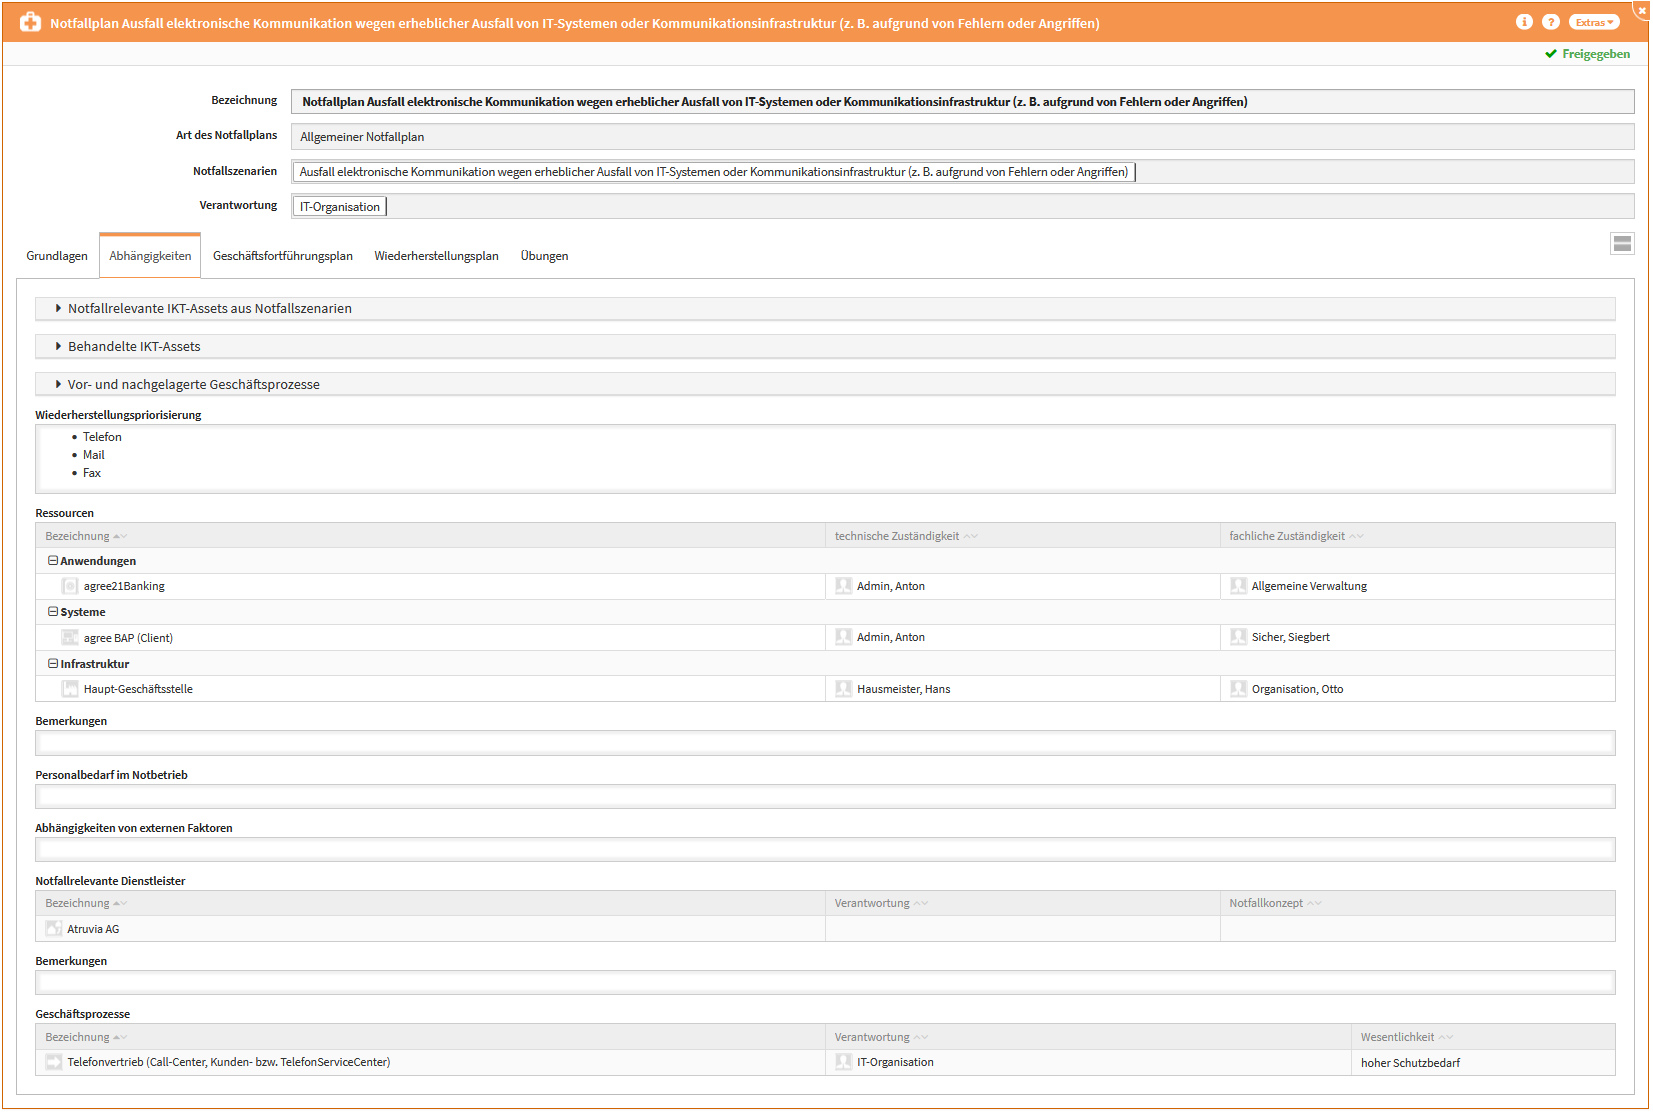This screenshot has height=1112, width=1653.
Task: Click the Telefonvertrieb process icon
Action: coord(54,1062)
